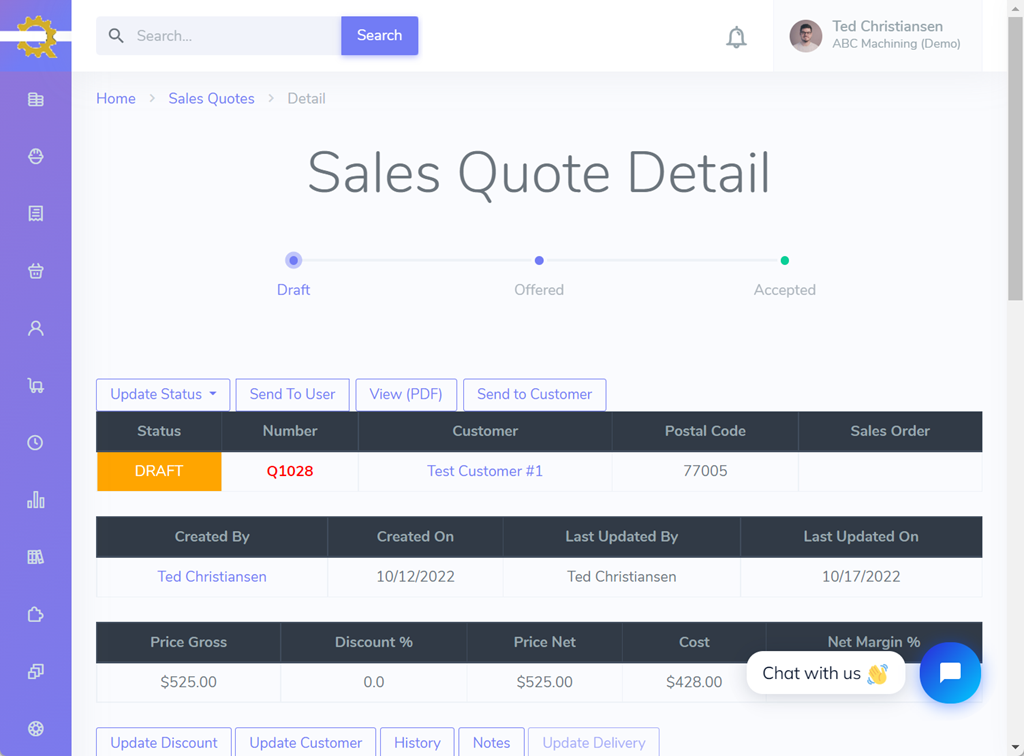Open the Test Customer #1 link
Image resolution: width=1024 pixels, height=756 pixels.
tap(485, 471)
